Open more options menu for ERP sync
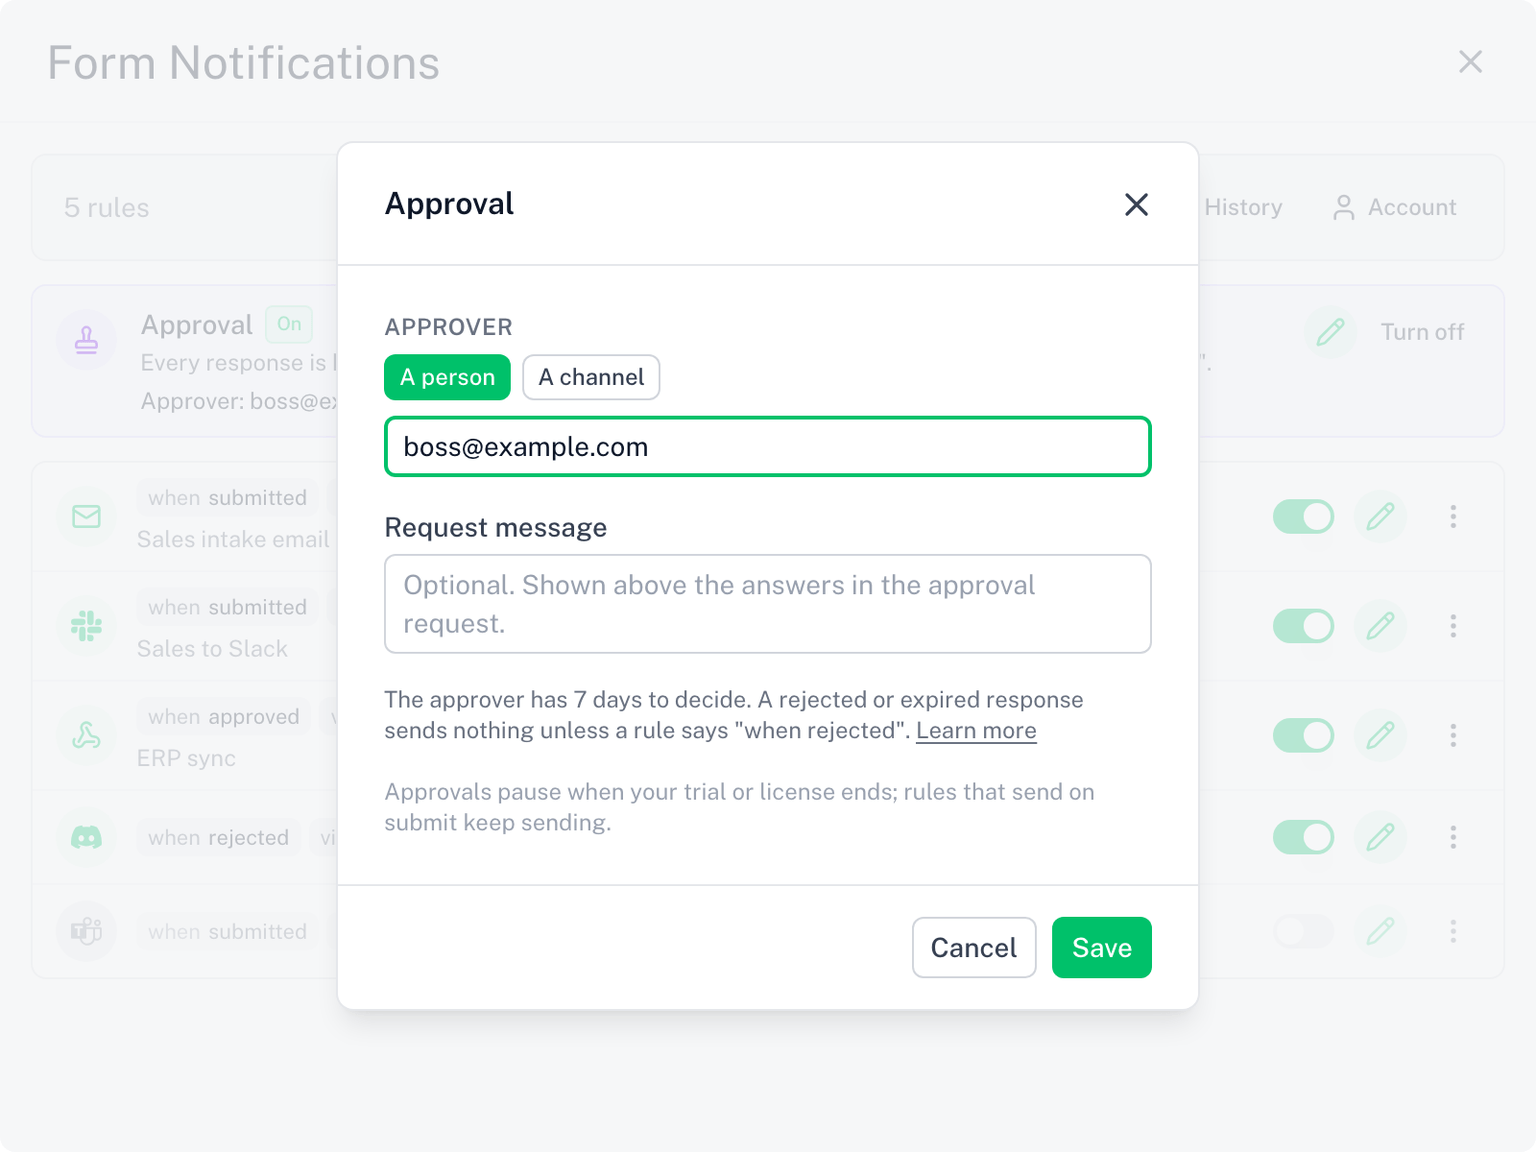The height and width of the screenshot is (1152, 1536). tap(1453, 736)
